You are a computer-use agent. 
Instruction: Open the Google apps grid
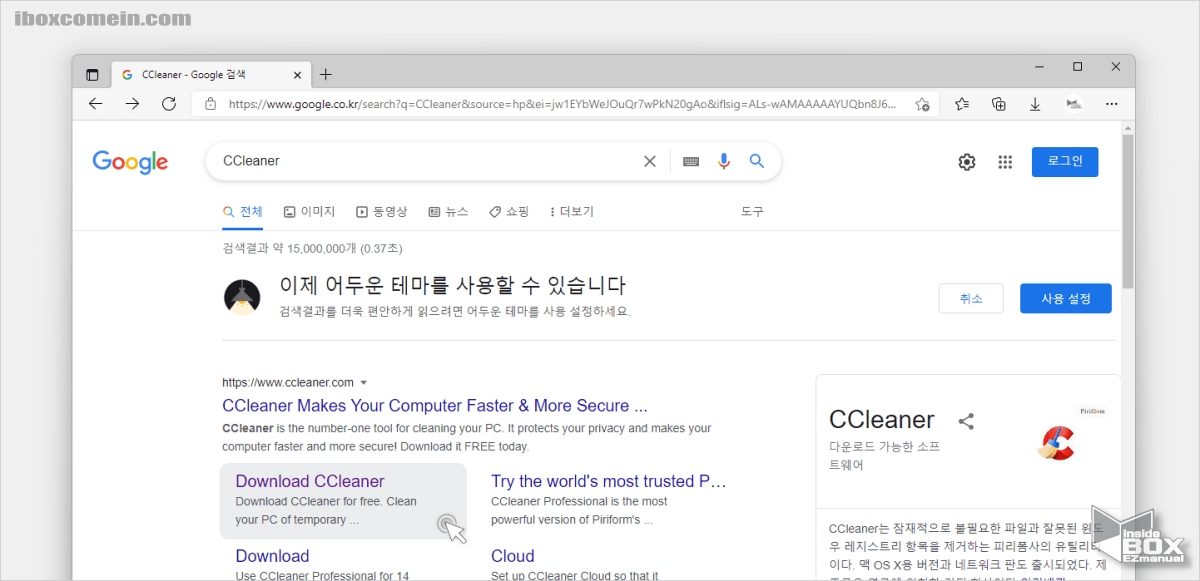click(1005, 161)
